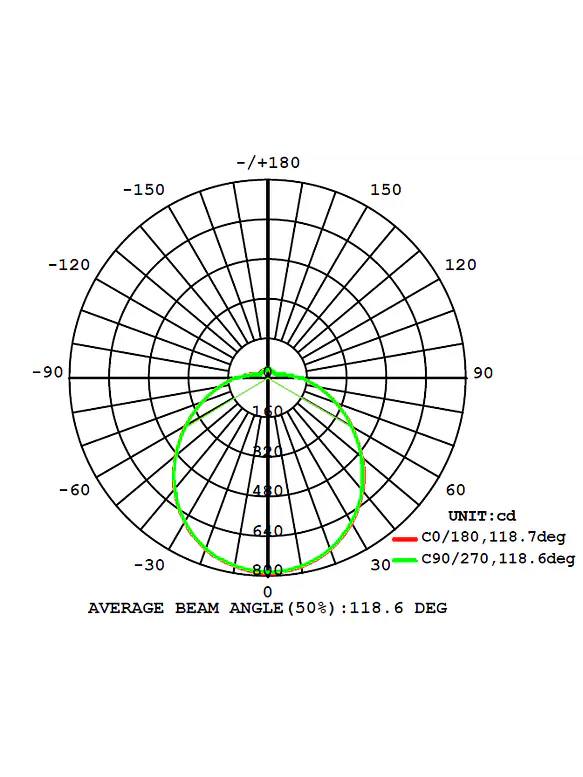
Task: Click the 480 candela ring value
Action: tap(268, 491)
